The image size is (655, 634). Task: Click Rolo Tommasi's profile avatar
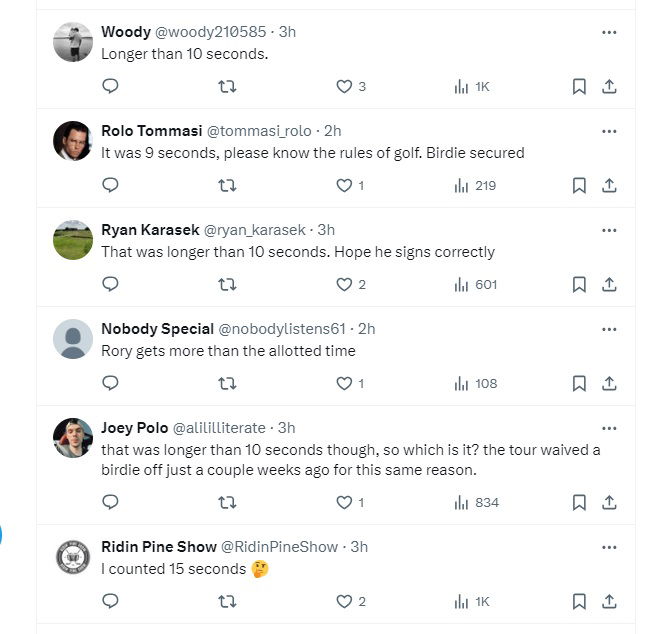coord(73,142)
